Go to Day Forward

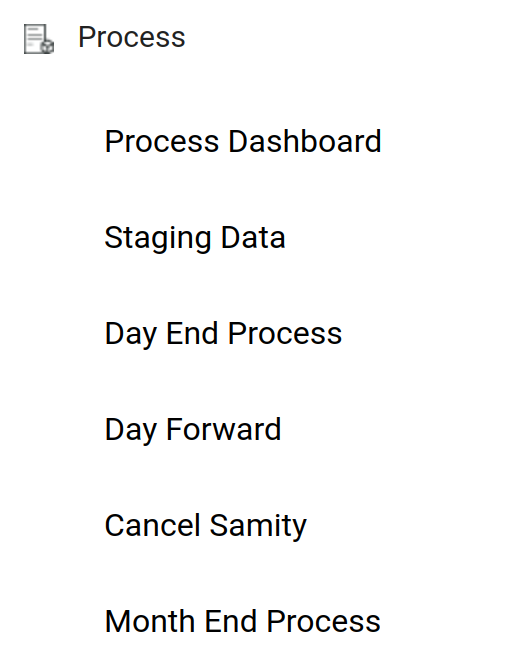[x=193, y=430]
